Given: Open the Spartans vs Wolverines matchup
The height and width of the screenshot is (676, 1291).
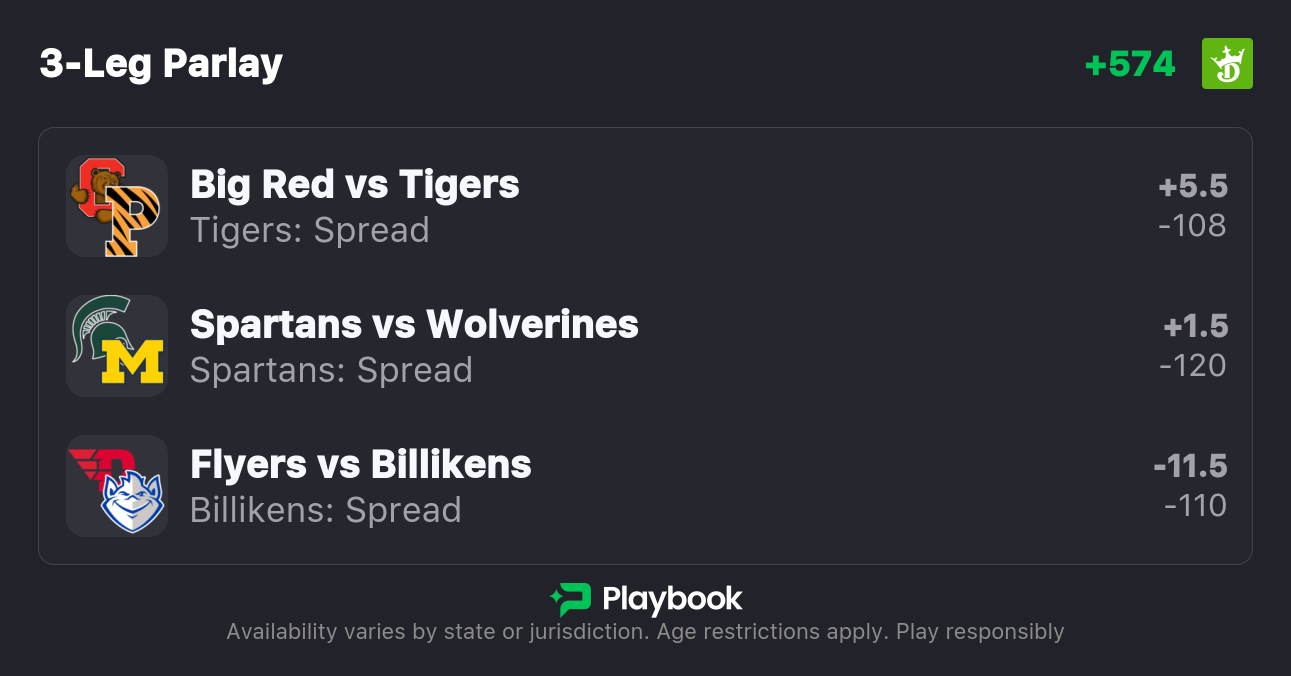Looking at the screenshot, I should coord(414,325).
